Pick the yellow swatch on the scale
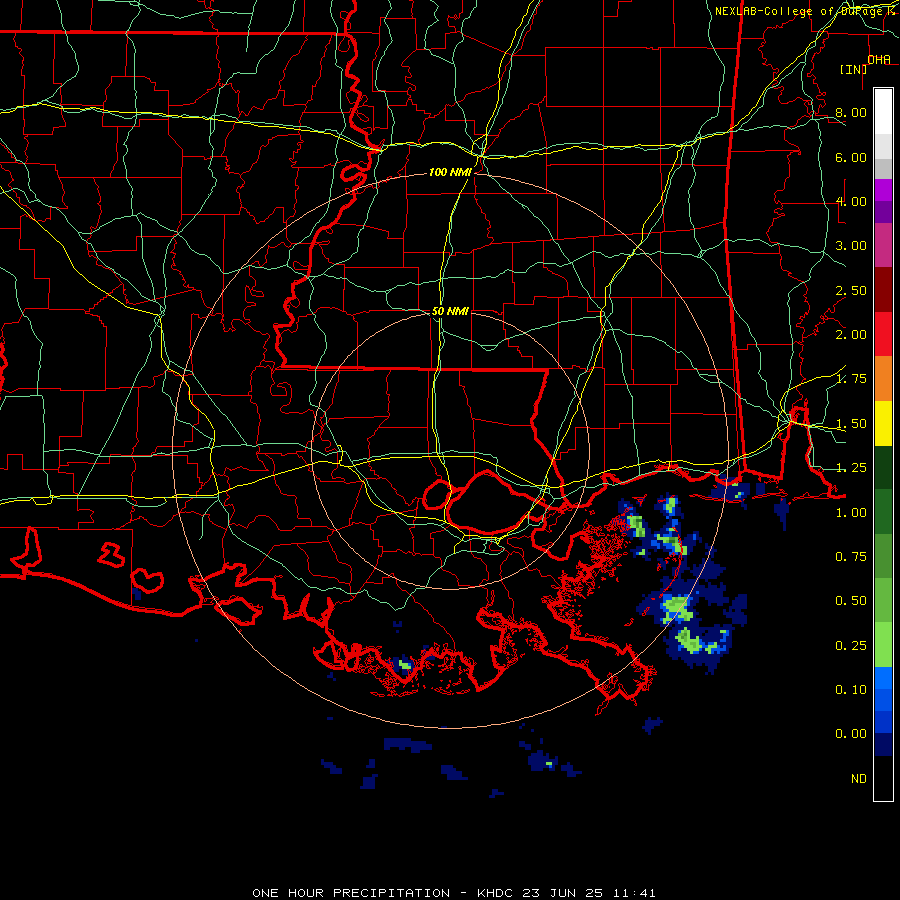Image resolution: width=900 pixels, height=900 pixels. 883,423
